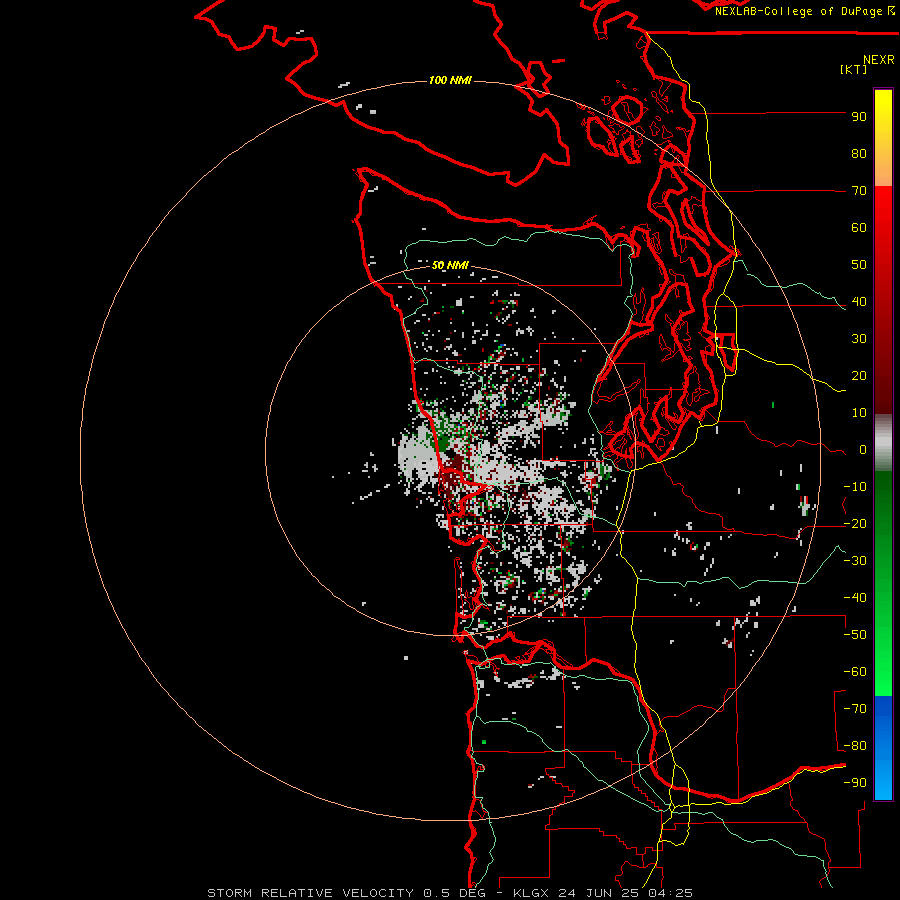Click the 100 NMI range ring label

450,80
